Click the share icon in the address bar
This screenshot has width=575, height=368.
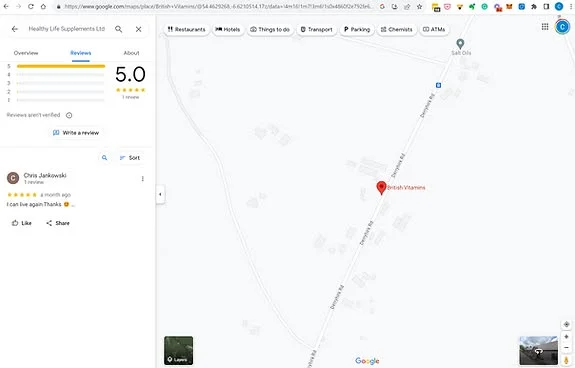point(407,6)
